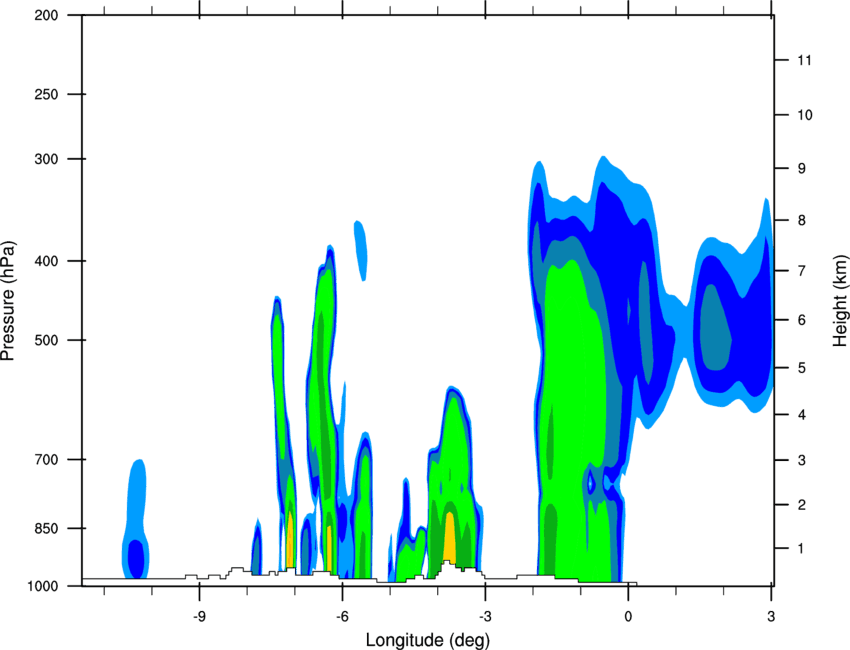
Task: Click the 6 km height tick label
Action: coord(801,320)
